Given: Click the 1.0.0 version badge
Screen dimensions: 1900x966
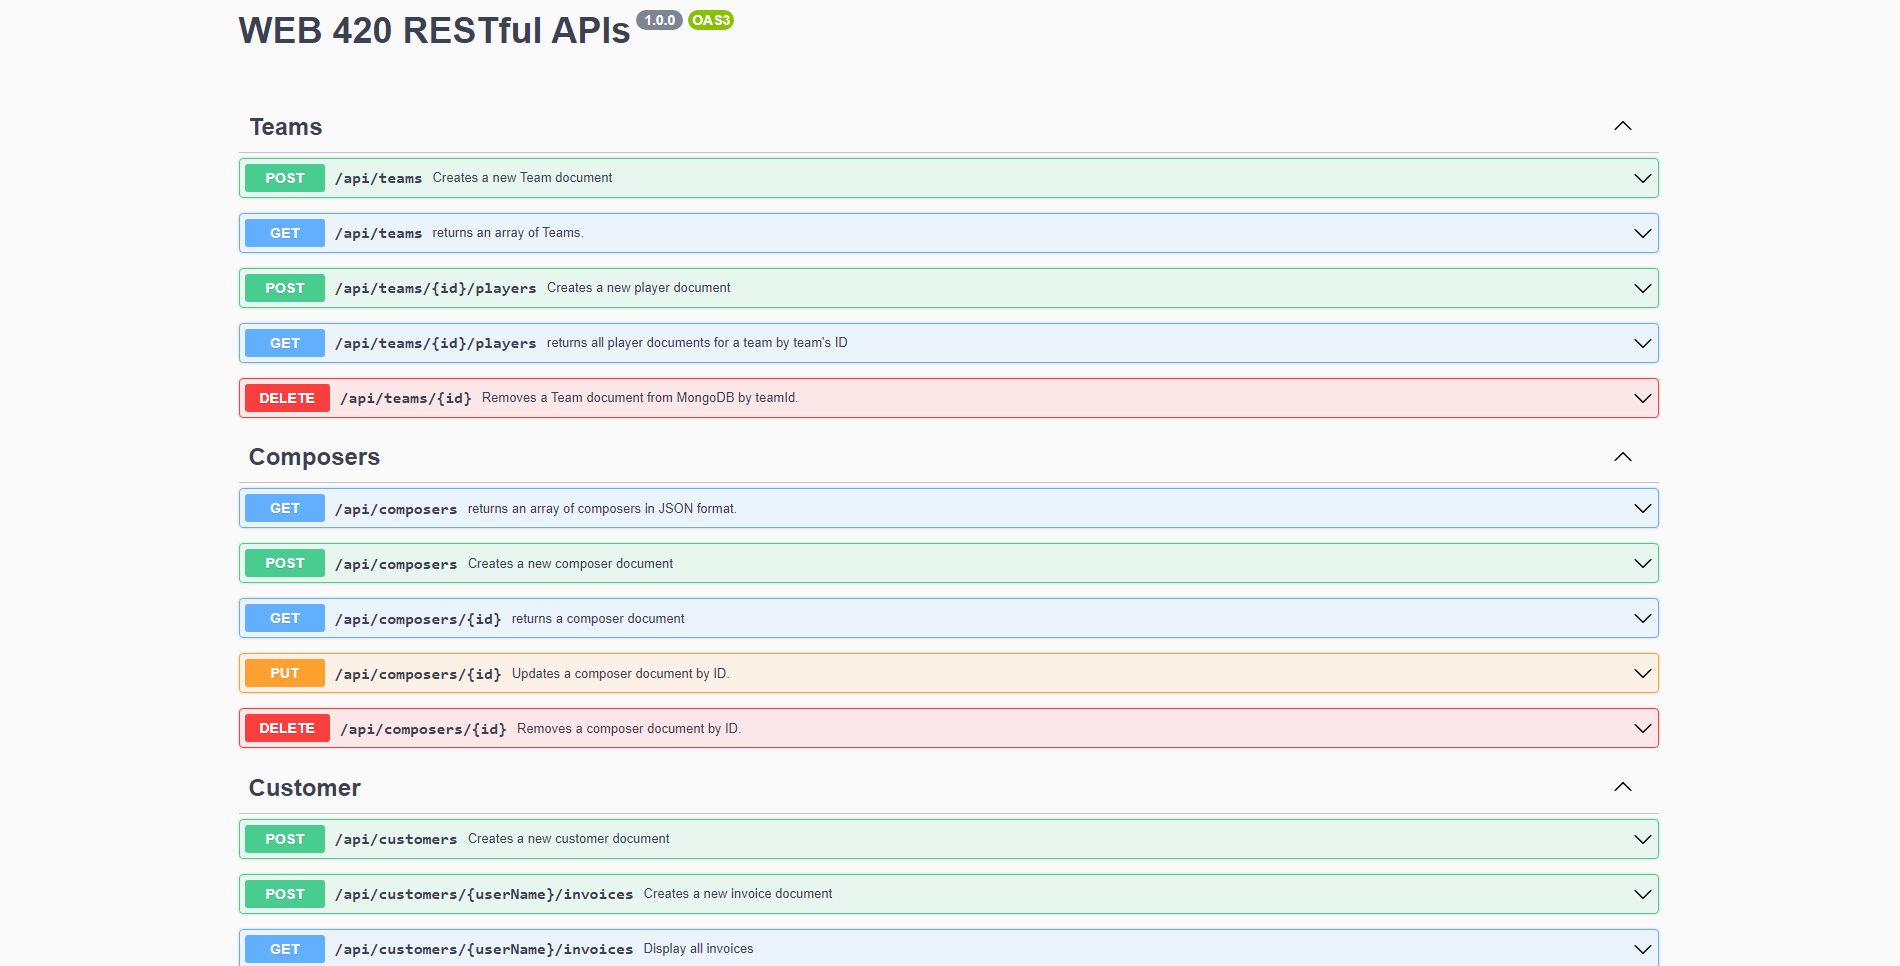Looking at the screenshot, I should 659,20.
